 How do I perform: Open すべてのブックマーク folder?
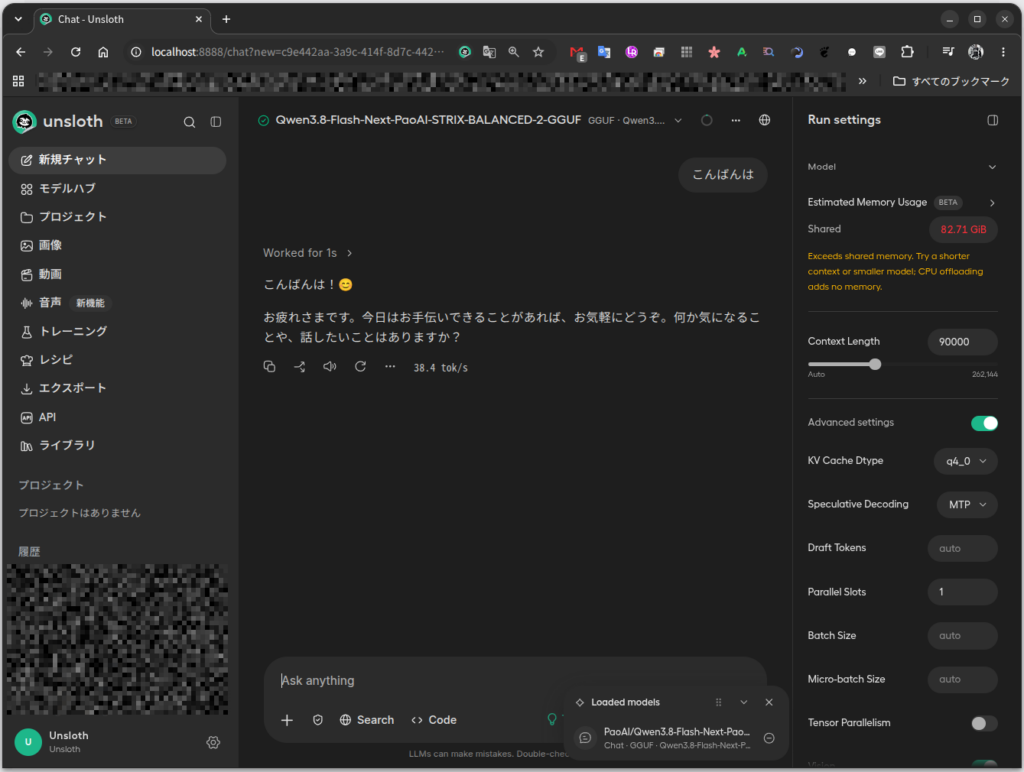[952, 81]
